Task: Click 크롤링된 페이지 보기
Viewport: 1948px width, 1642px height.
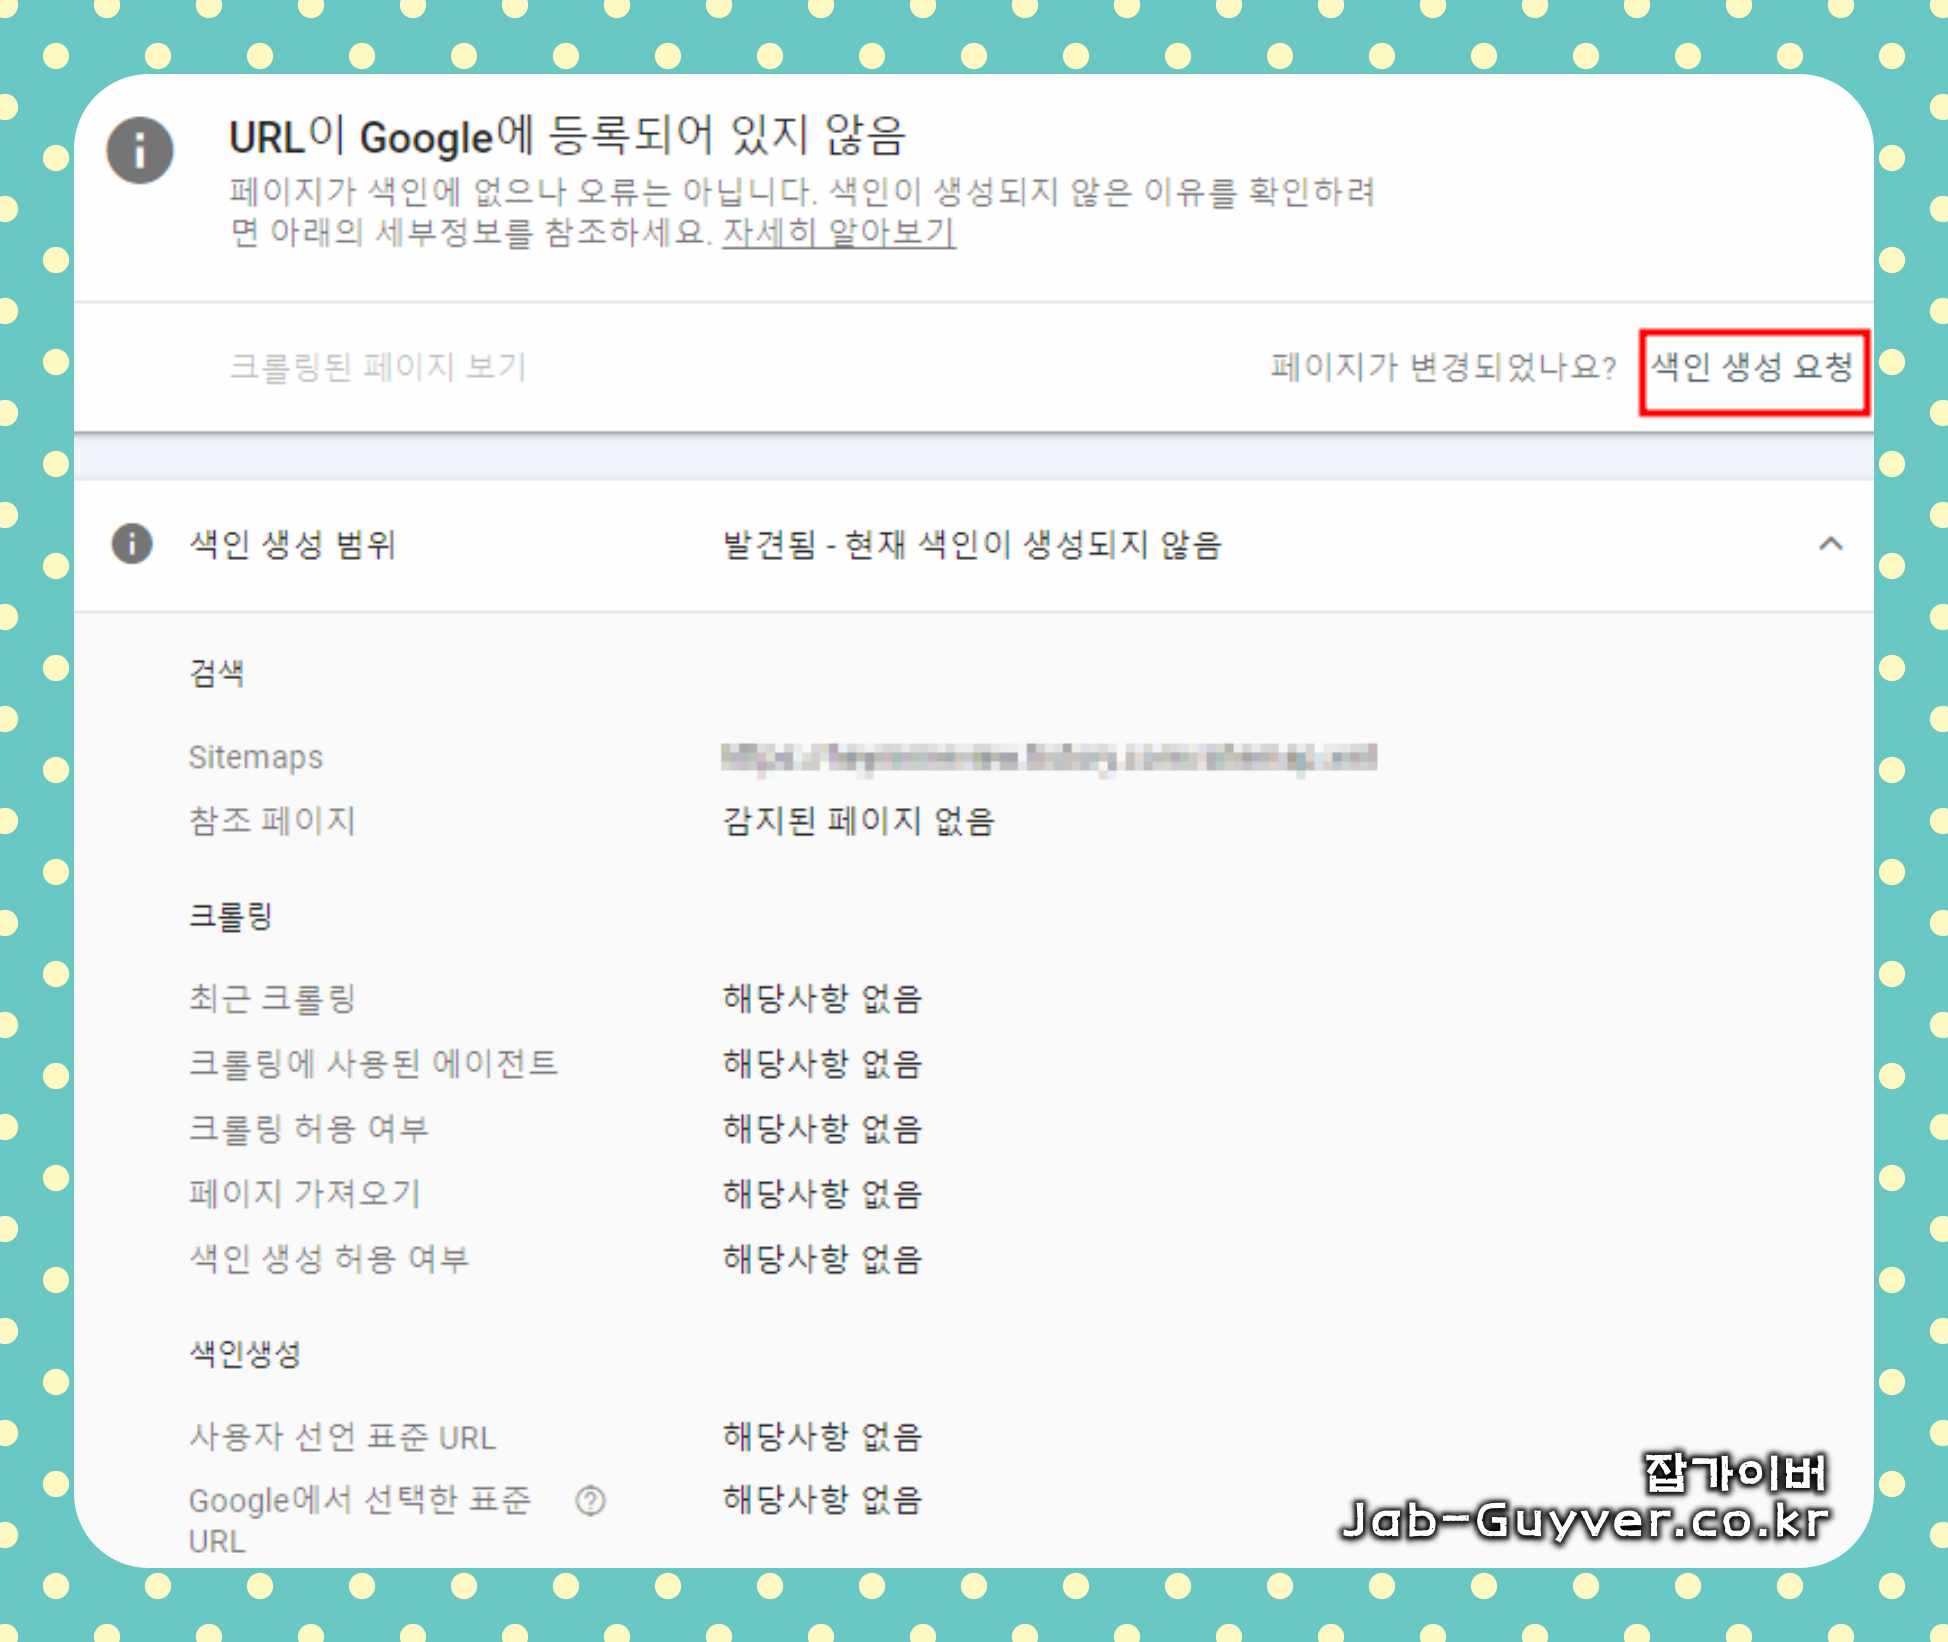Action: (378, 367)
